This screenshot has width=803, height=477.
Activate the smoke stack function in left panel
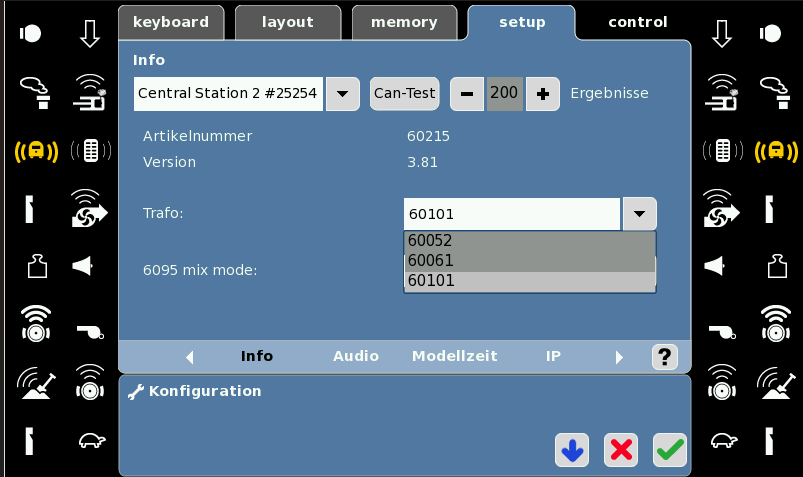[36, 93]
